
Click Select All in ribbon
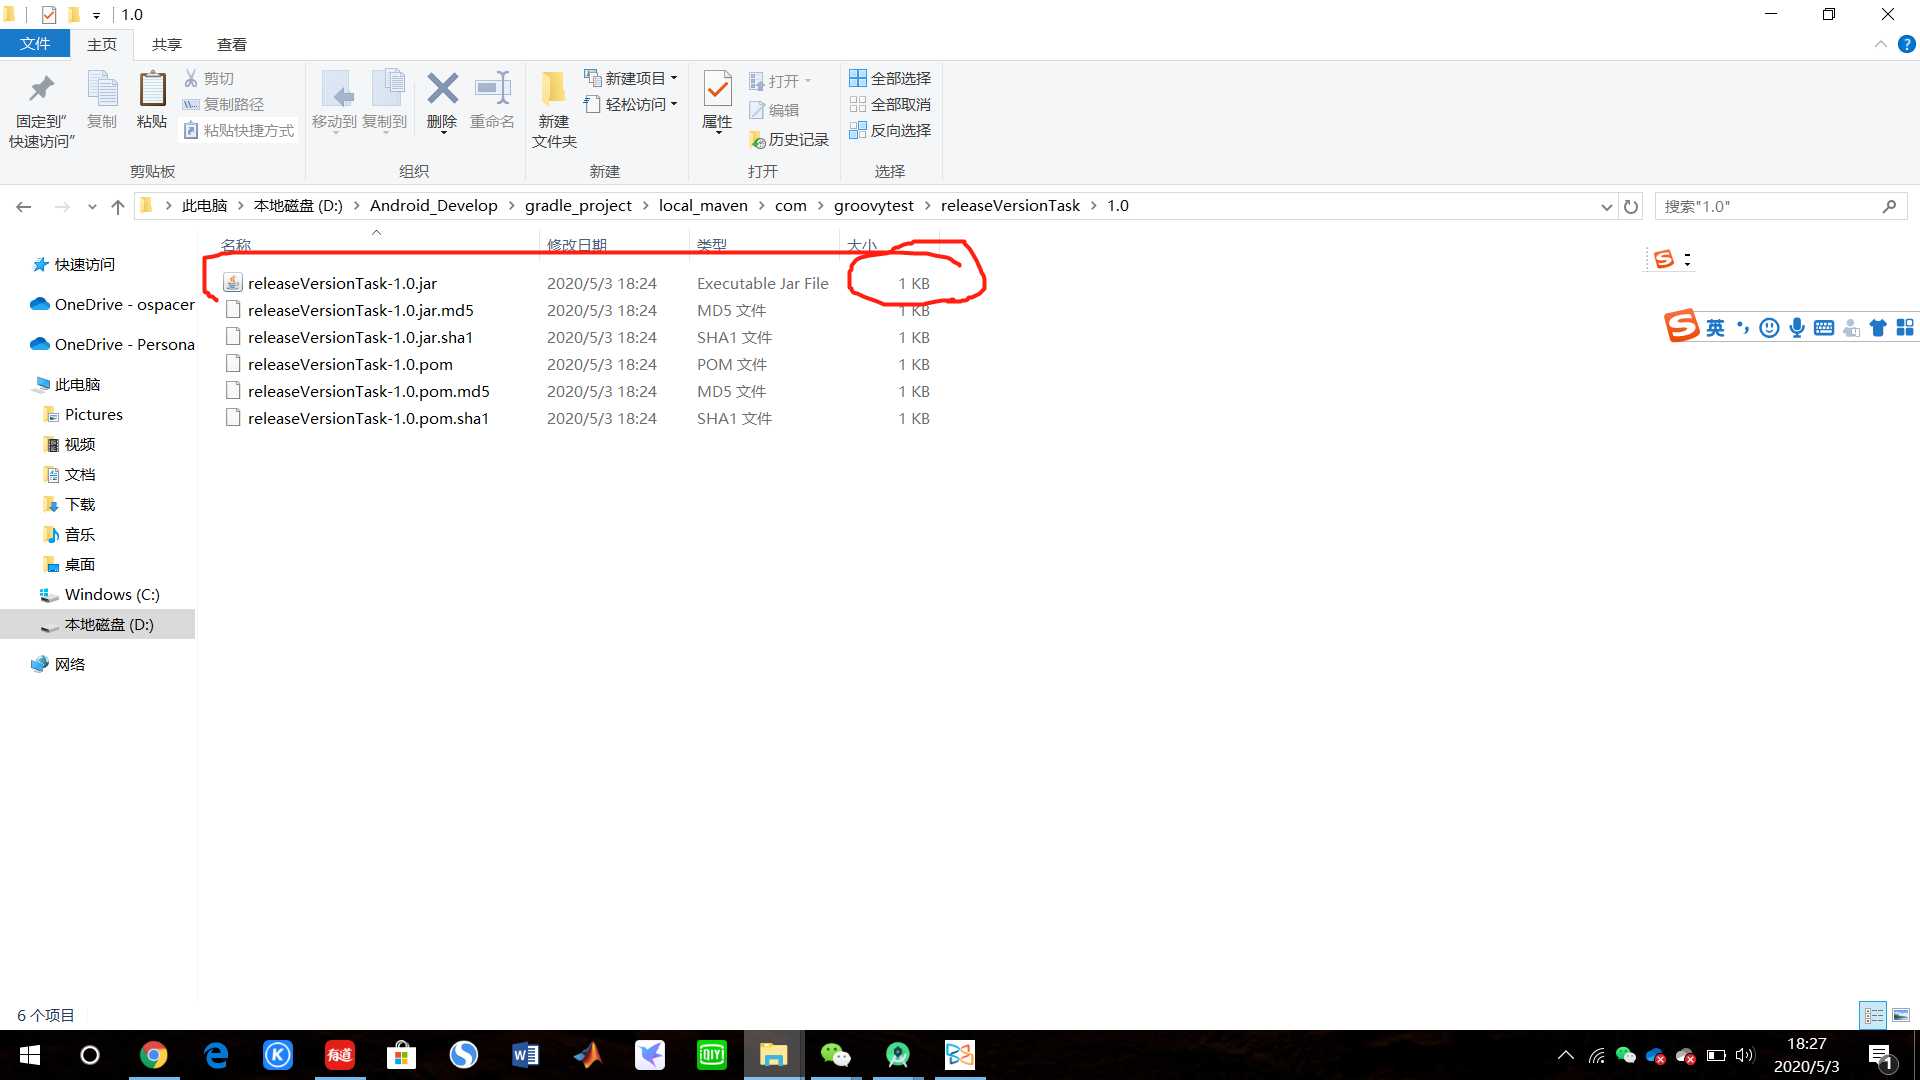[890, 78]
